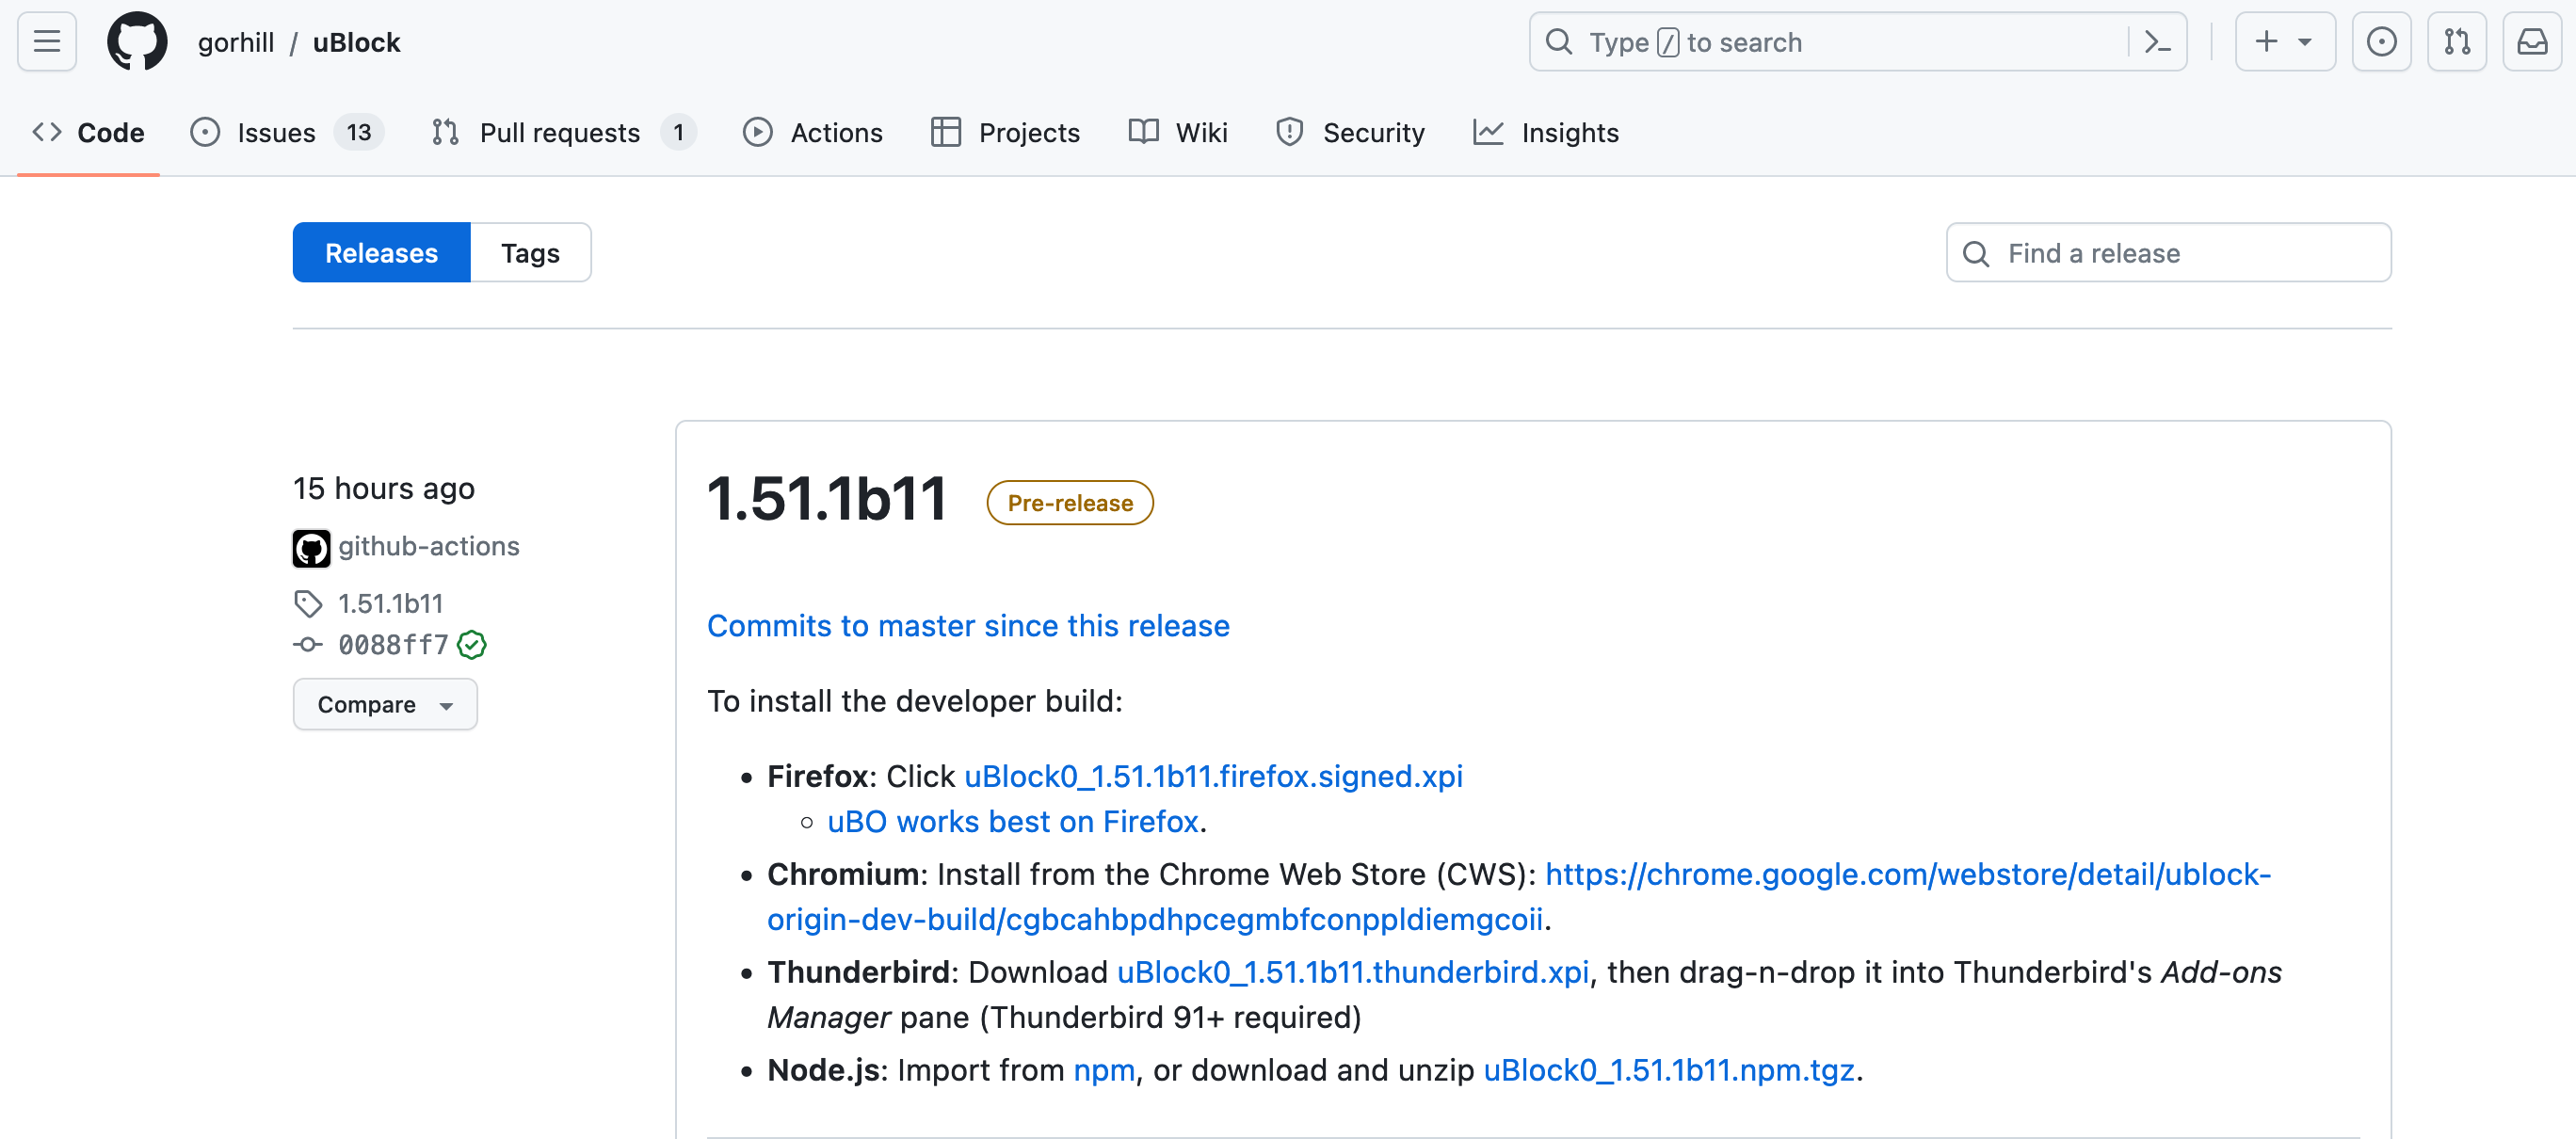This screenshot has height=1139, width=2576.
Task: Open the uBlock repository link
Action: [356, 42]
